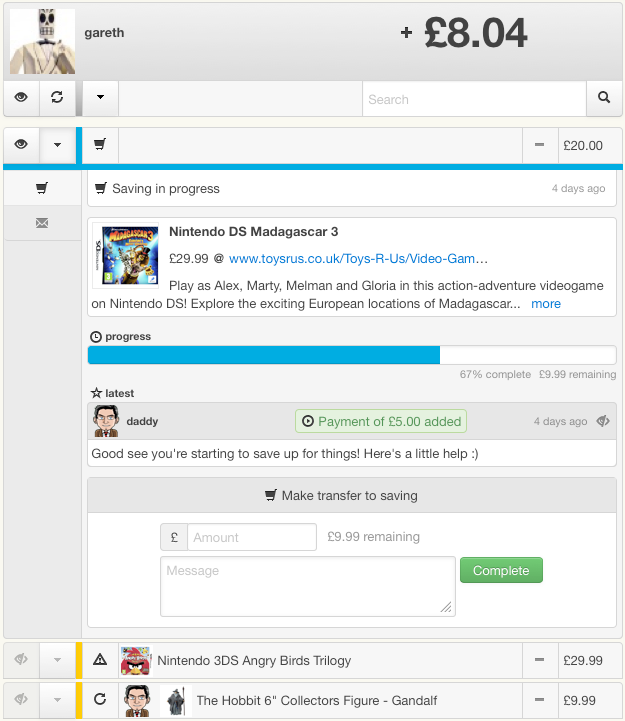625x721 pixels.
Task: Click the £29.99 price on Angry Birds row
Action: [583, 661]
